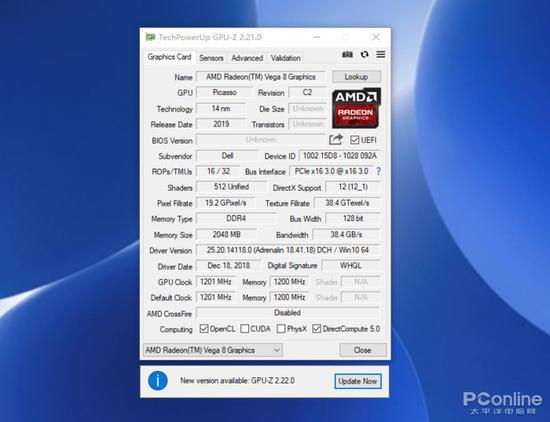Click the BIOS Version Unknown field
550x422 pixels.
(261, 140)
